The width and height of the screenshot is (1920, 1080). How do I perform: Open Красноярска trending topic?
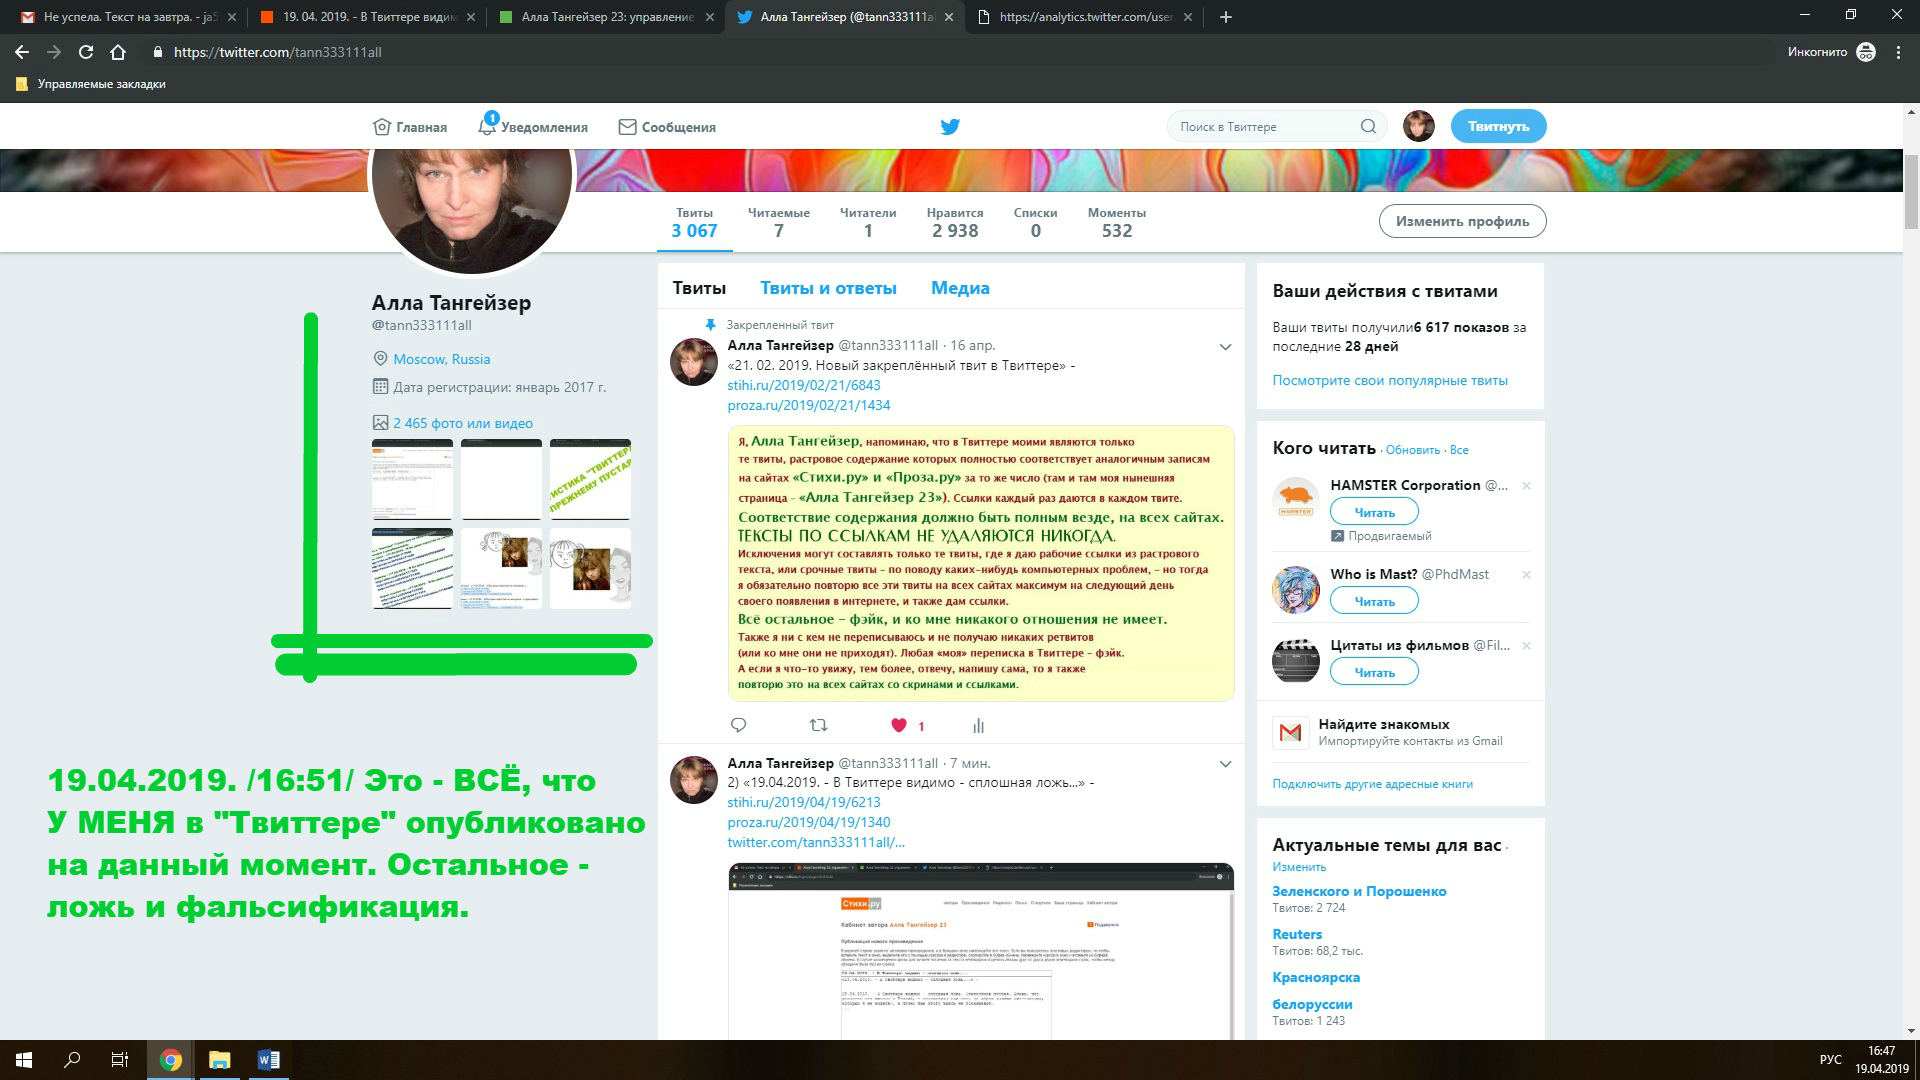(x=1316, y=977)
